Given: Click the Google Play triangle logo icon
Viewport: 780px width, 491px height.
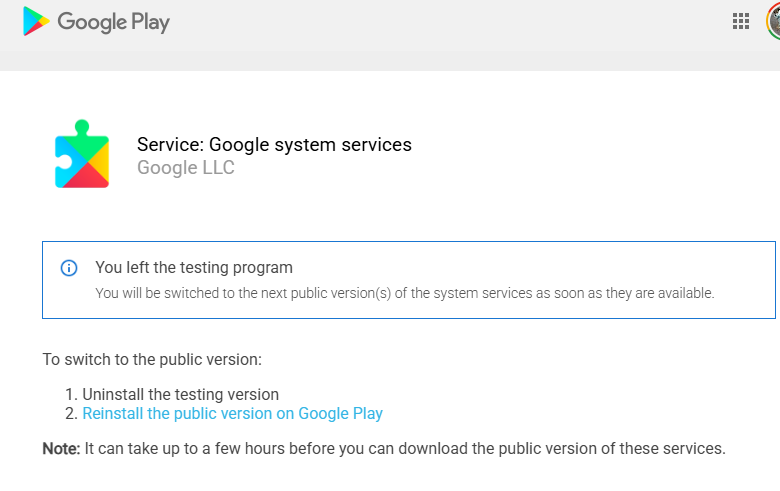Looking at the screenshot, I should [36, 21].
